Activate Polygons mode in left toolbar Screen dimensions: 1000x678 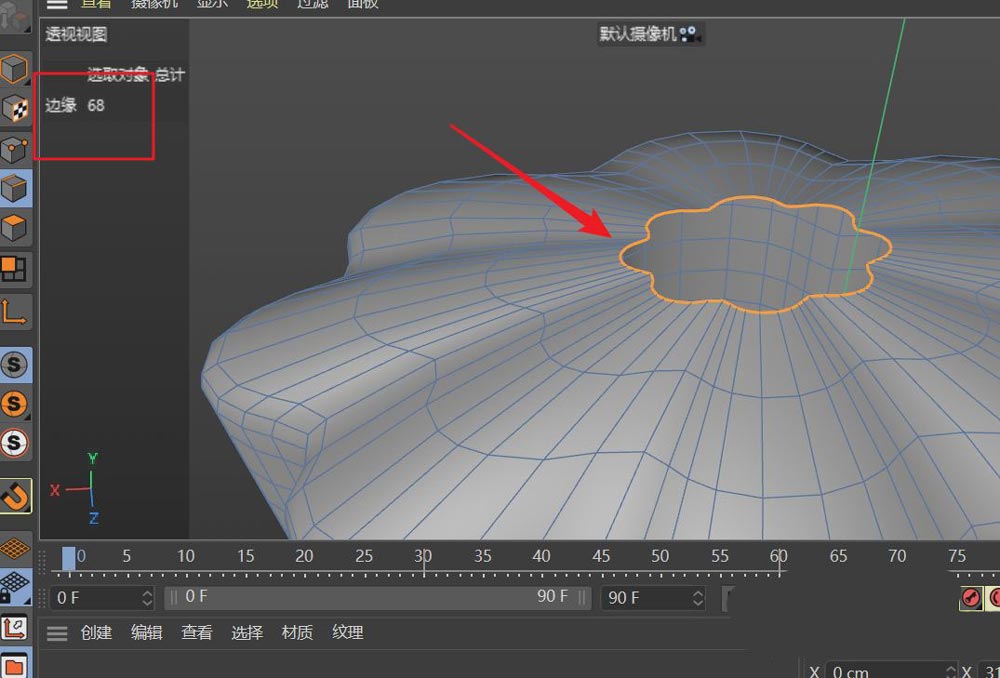[15, 228]
